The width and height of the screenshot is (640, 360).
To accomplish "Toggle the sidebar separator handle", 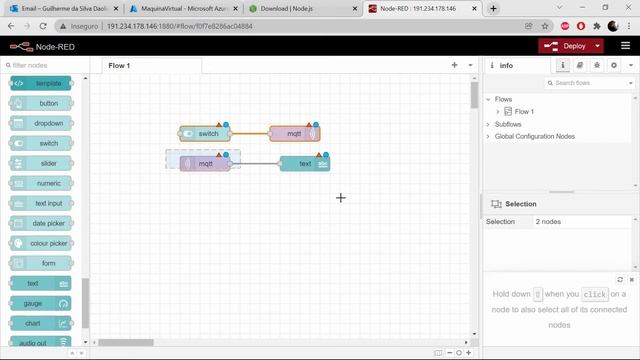I will 481,206.
